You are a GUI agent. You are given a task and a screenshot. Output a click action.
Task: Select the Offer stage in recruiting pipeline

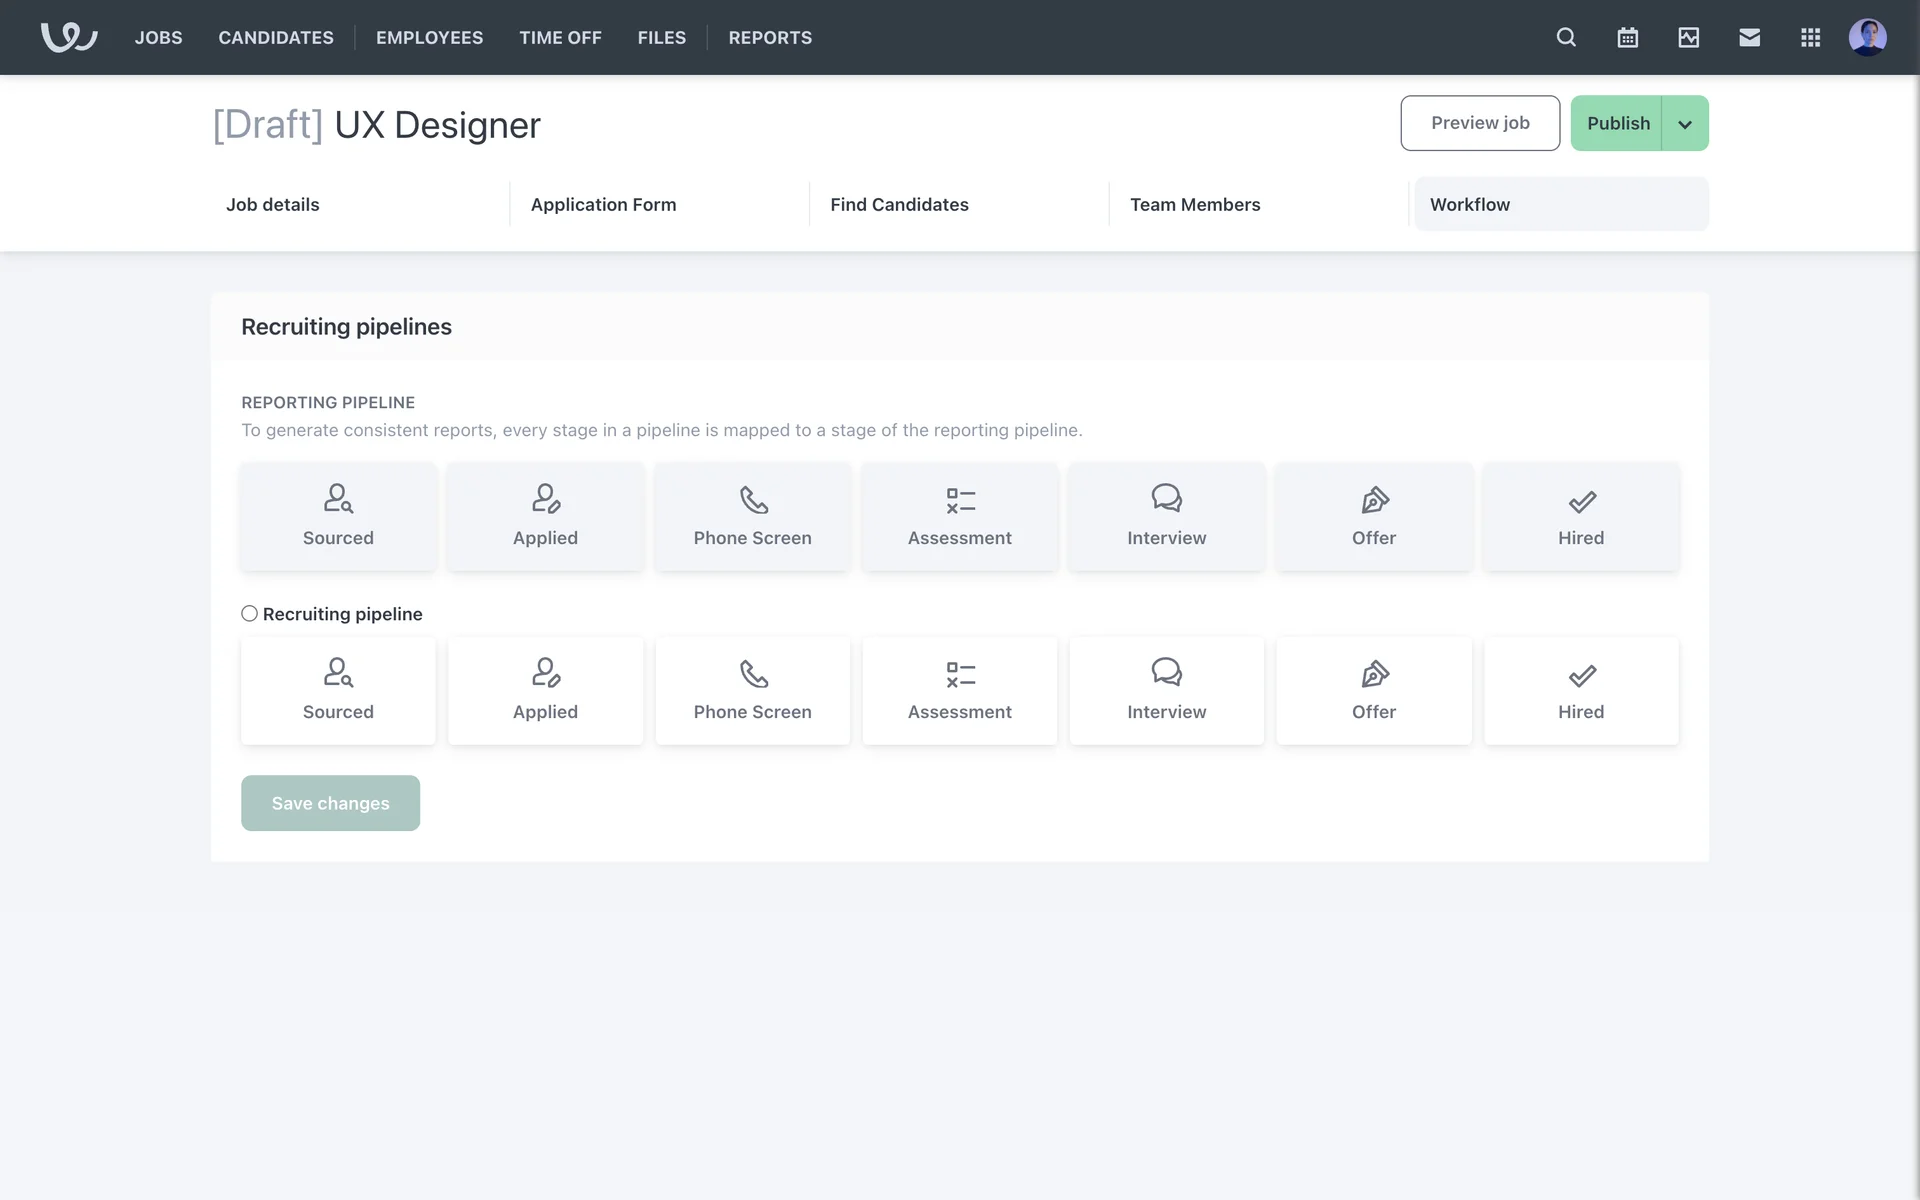tap(1373, 690)
